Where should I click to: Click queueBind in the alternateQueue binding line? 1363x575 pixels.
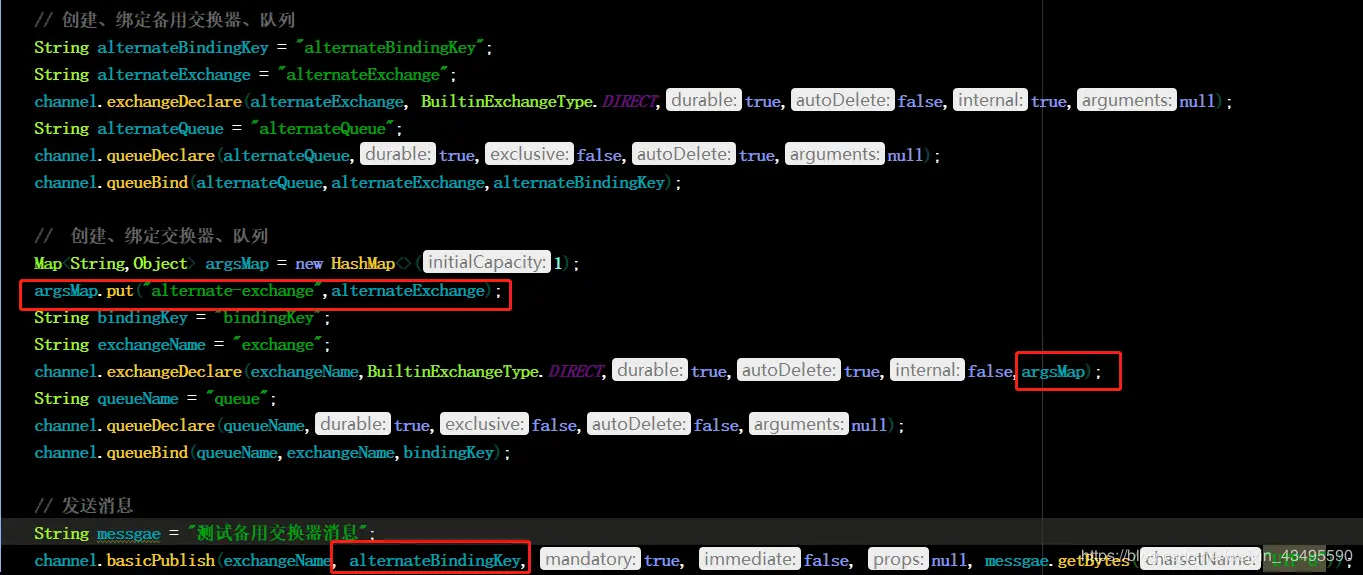(147, 182)
